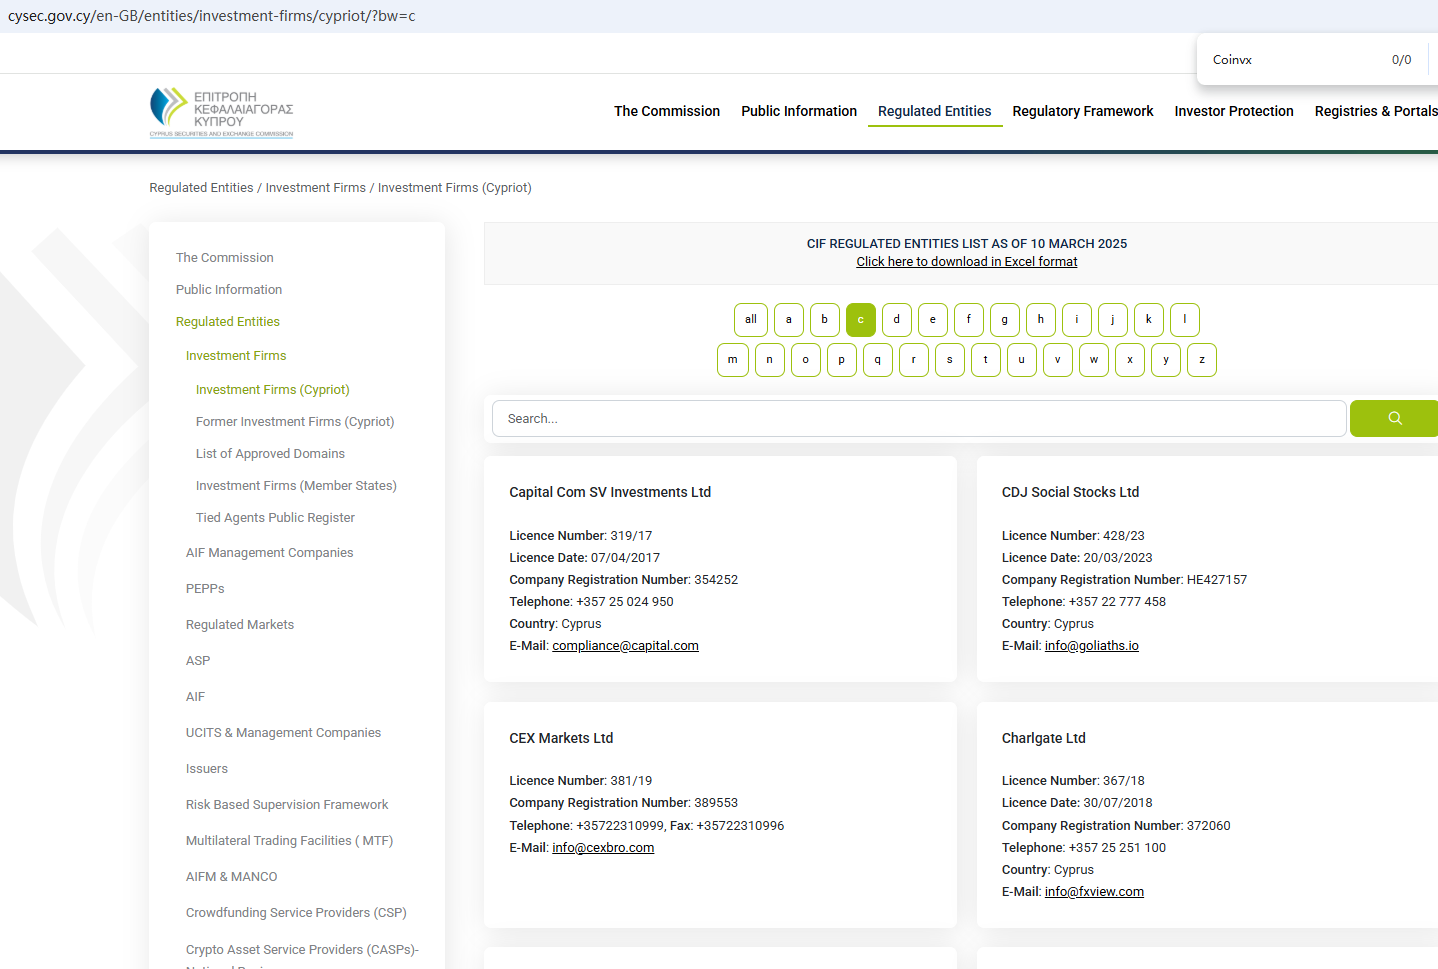Filter entities by letter a

(x=789, y=320)
